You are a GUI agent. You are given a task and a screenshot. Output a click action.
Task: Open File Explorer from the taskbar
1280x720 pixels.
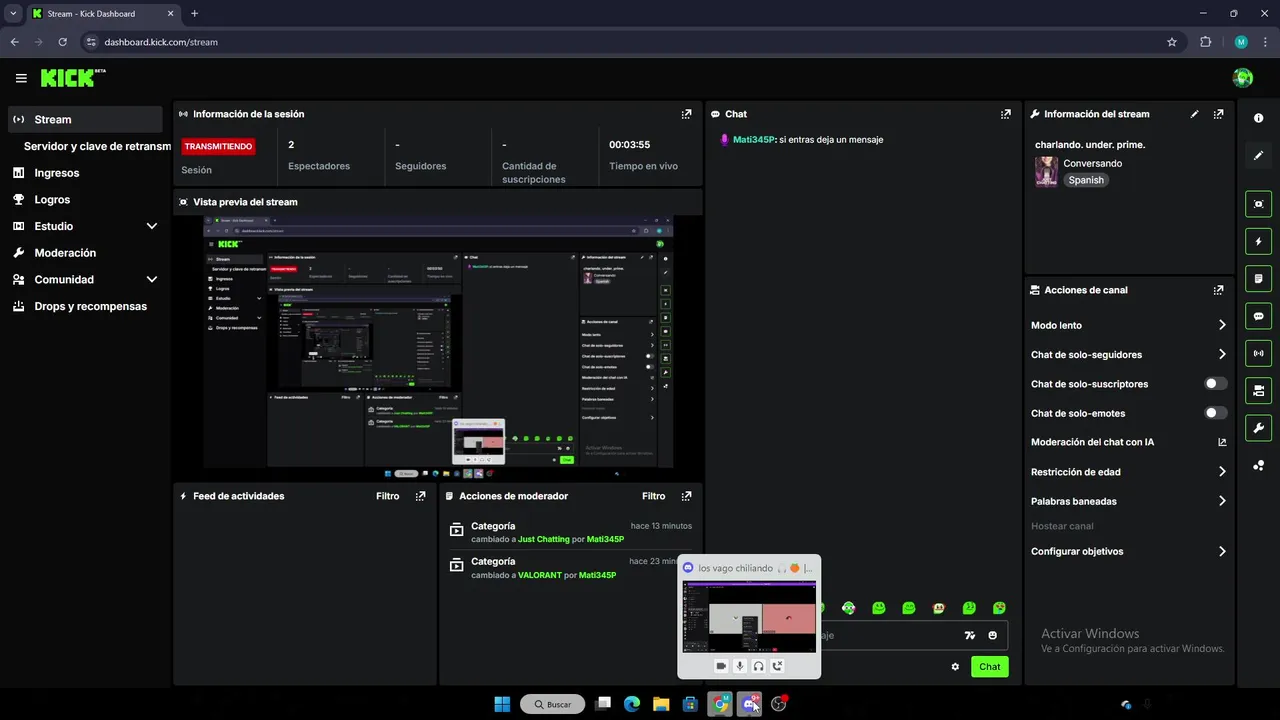pyautogui.click(x=661, y=704)
